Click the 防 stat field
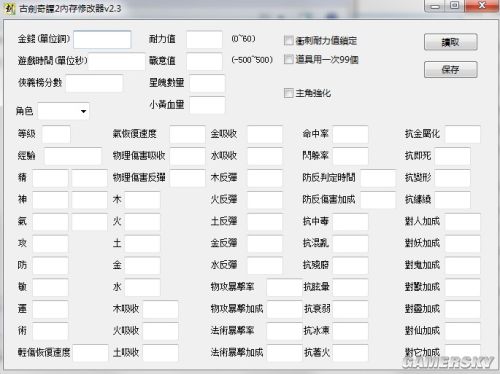 click(50, 266)
